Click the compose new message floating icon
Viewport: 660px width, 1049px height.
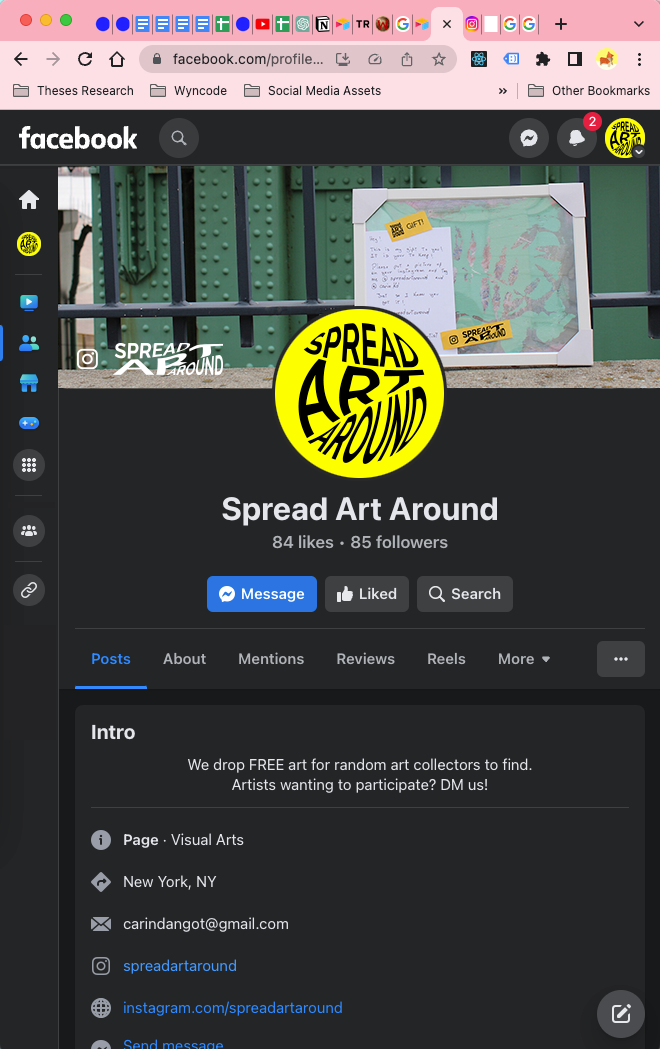(x=621, y=1014)
